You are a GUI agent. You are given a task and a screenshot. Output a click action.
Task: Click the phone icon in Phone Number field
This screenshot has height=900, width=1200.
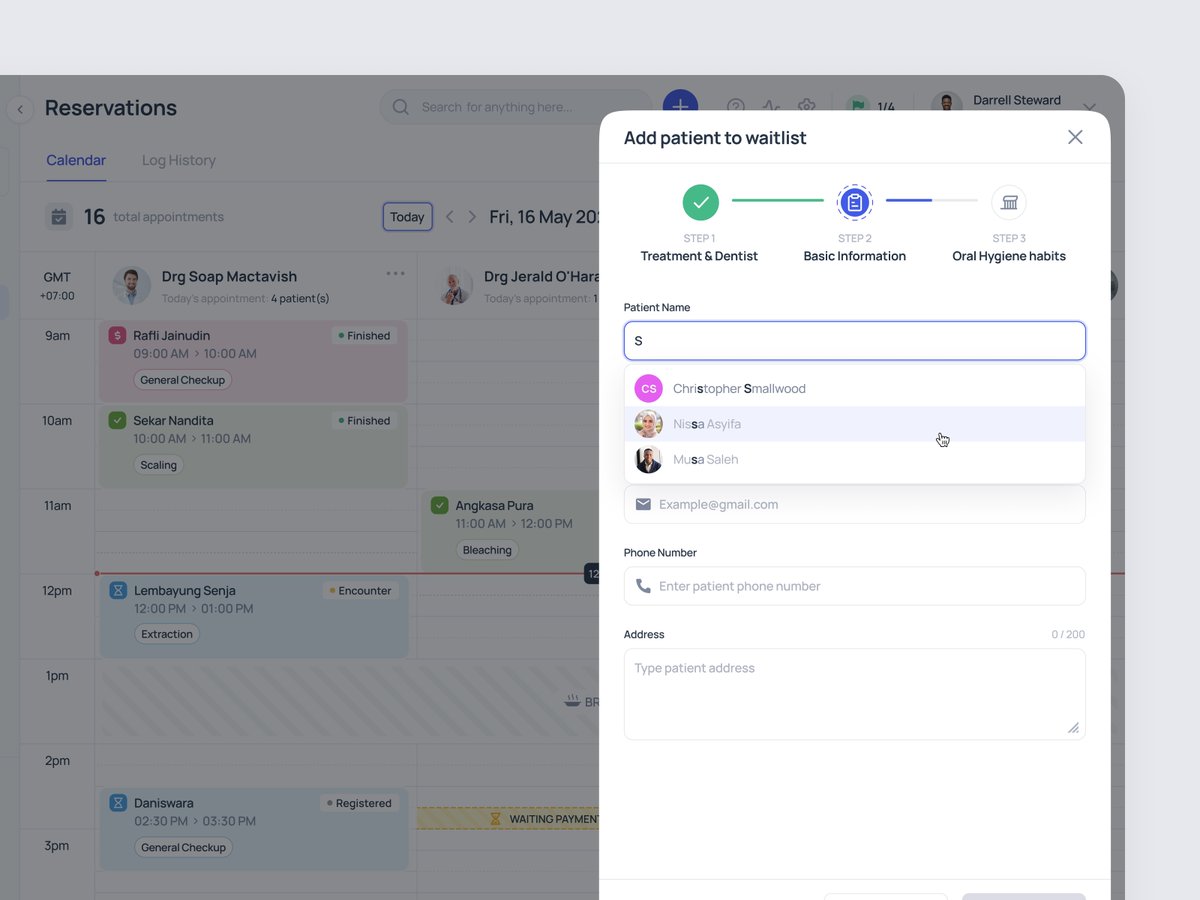[643, 586]
